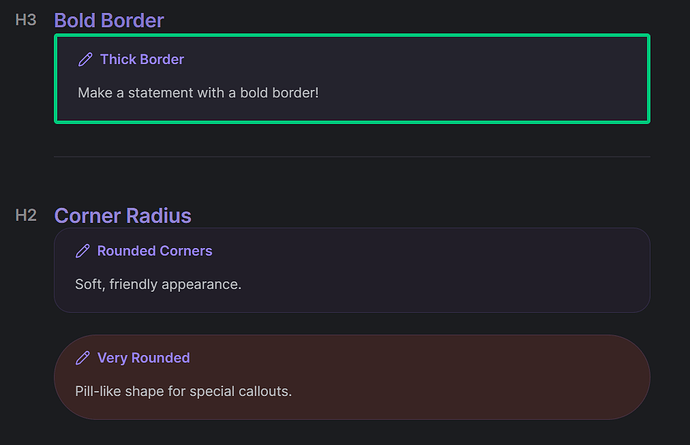690x445 pixels.
Task: Click the blank gap between the two rounded callouts
Action: (352, 324)
